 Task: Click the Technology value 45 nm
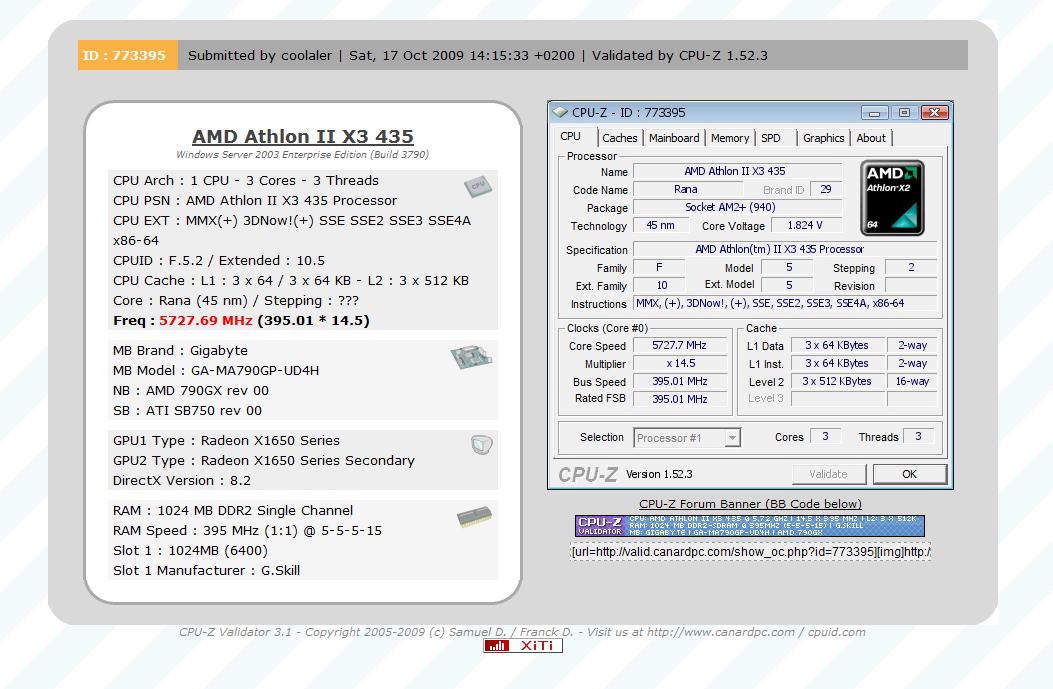click(660, 226)
